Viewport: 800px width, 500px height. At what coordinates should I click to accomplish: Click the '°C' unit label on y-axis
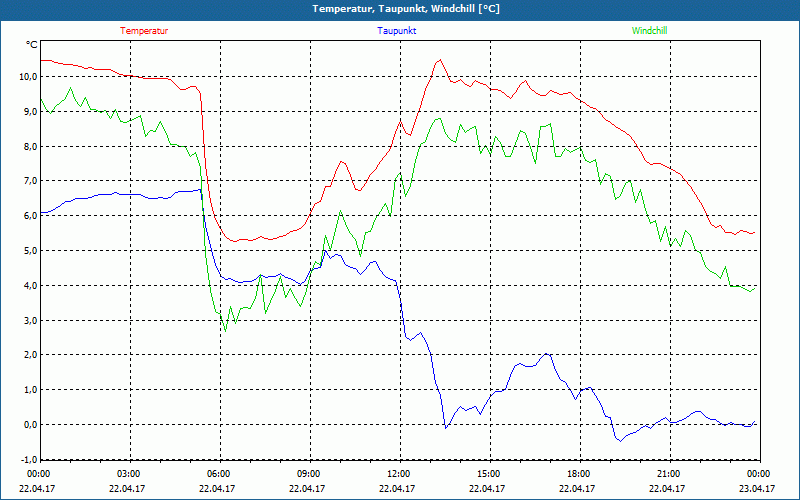32,45
